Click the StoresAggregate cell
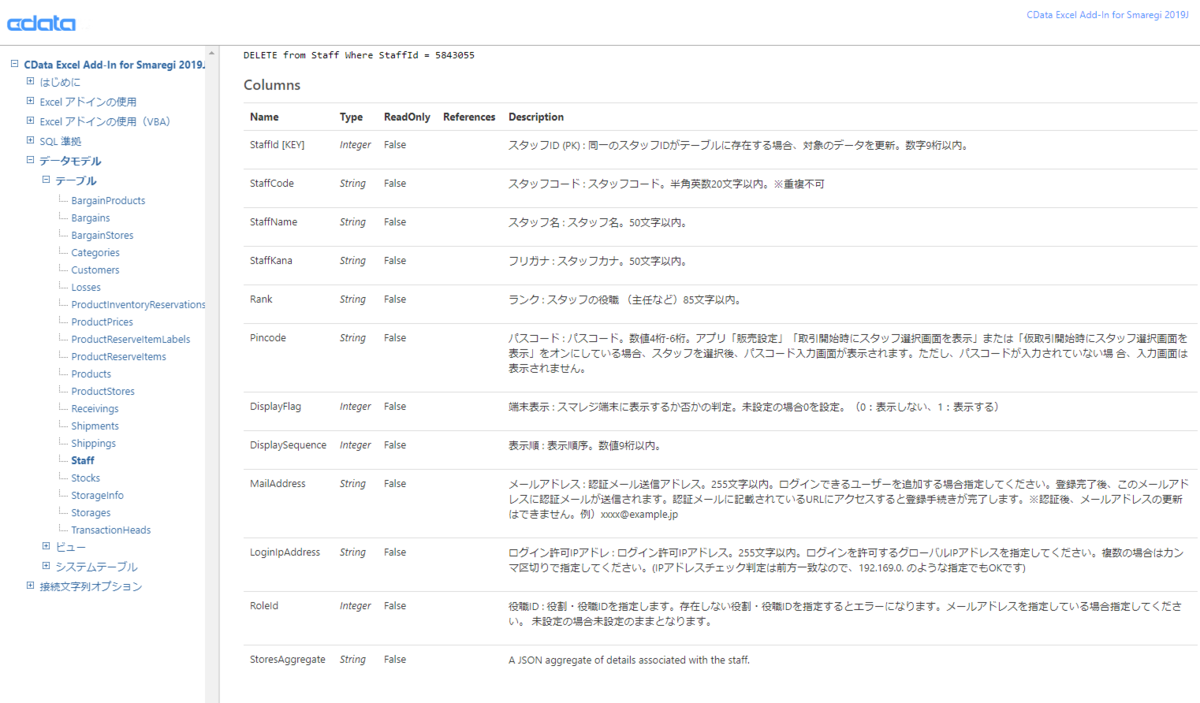The width and height of the screenshot is (1200, 703). point(288,660)
